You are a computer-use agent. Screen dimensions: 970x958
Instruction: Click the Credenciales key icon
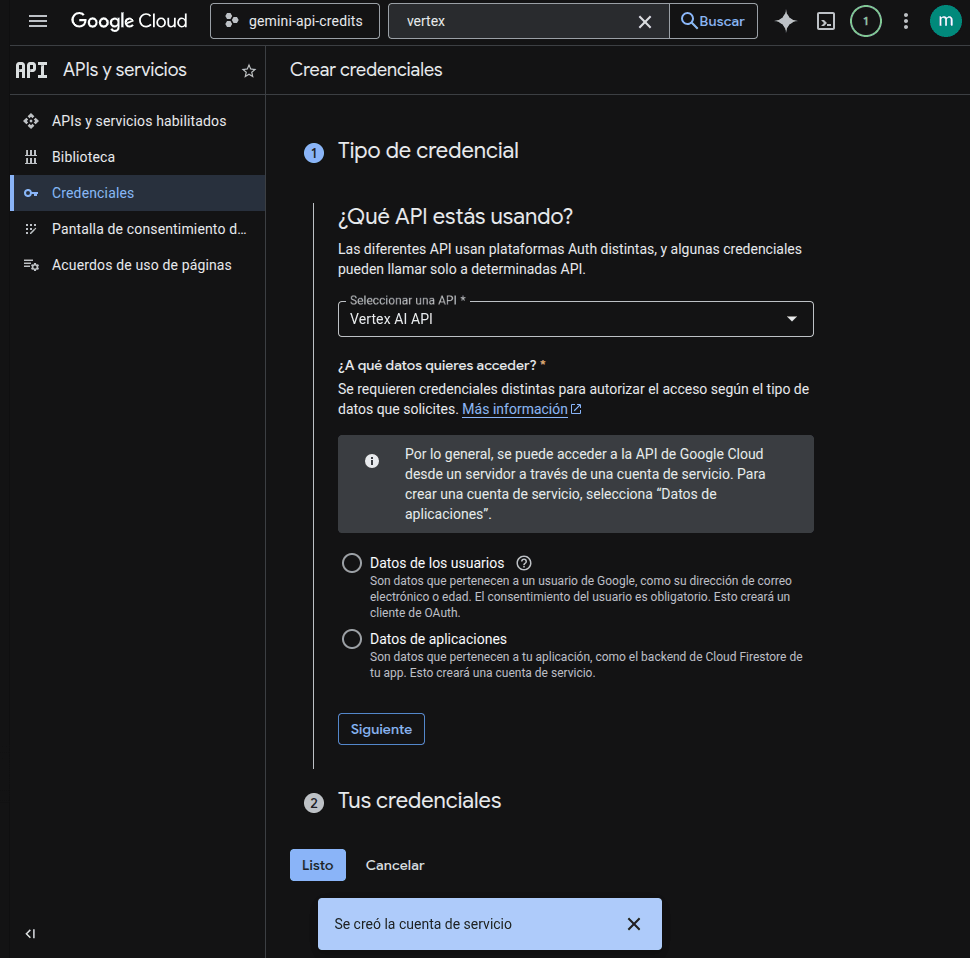pos(31,193)
